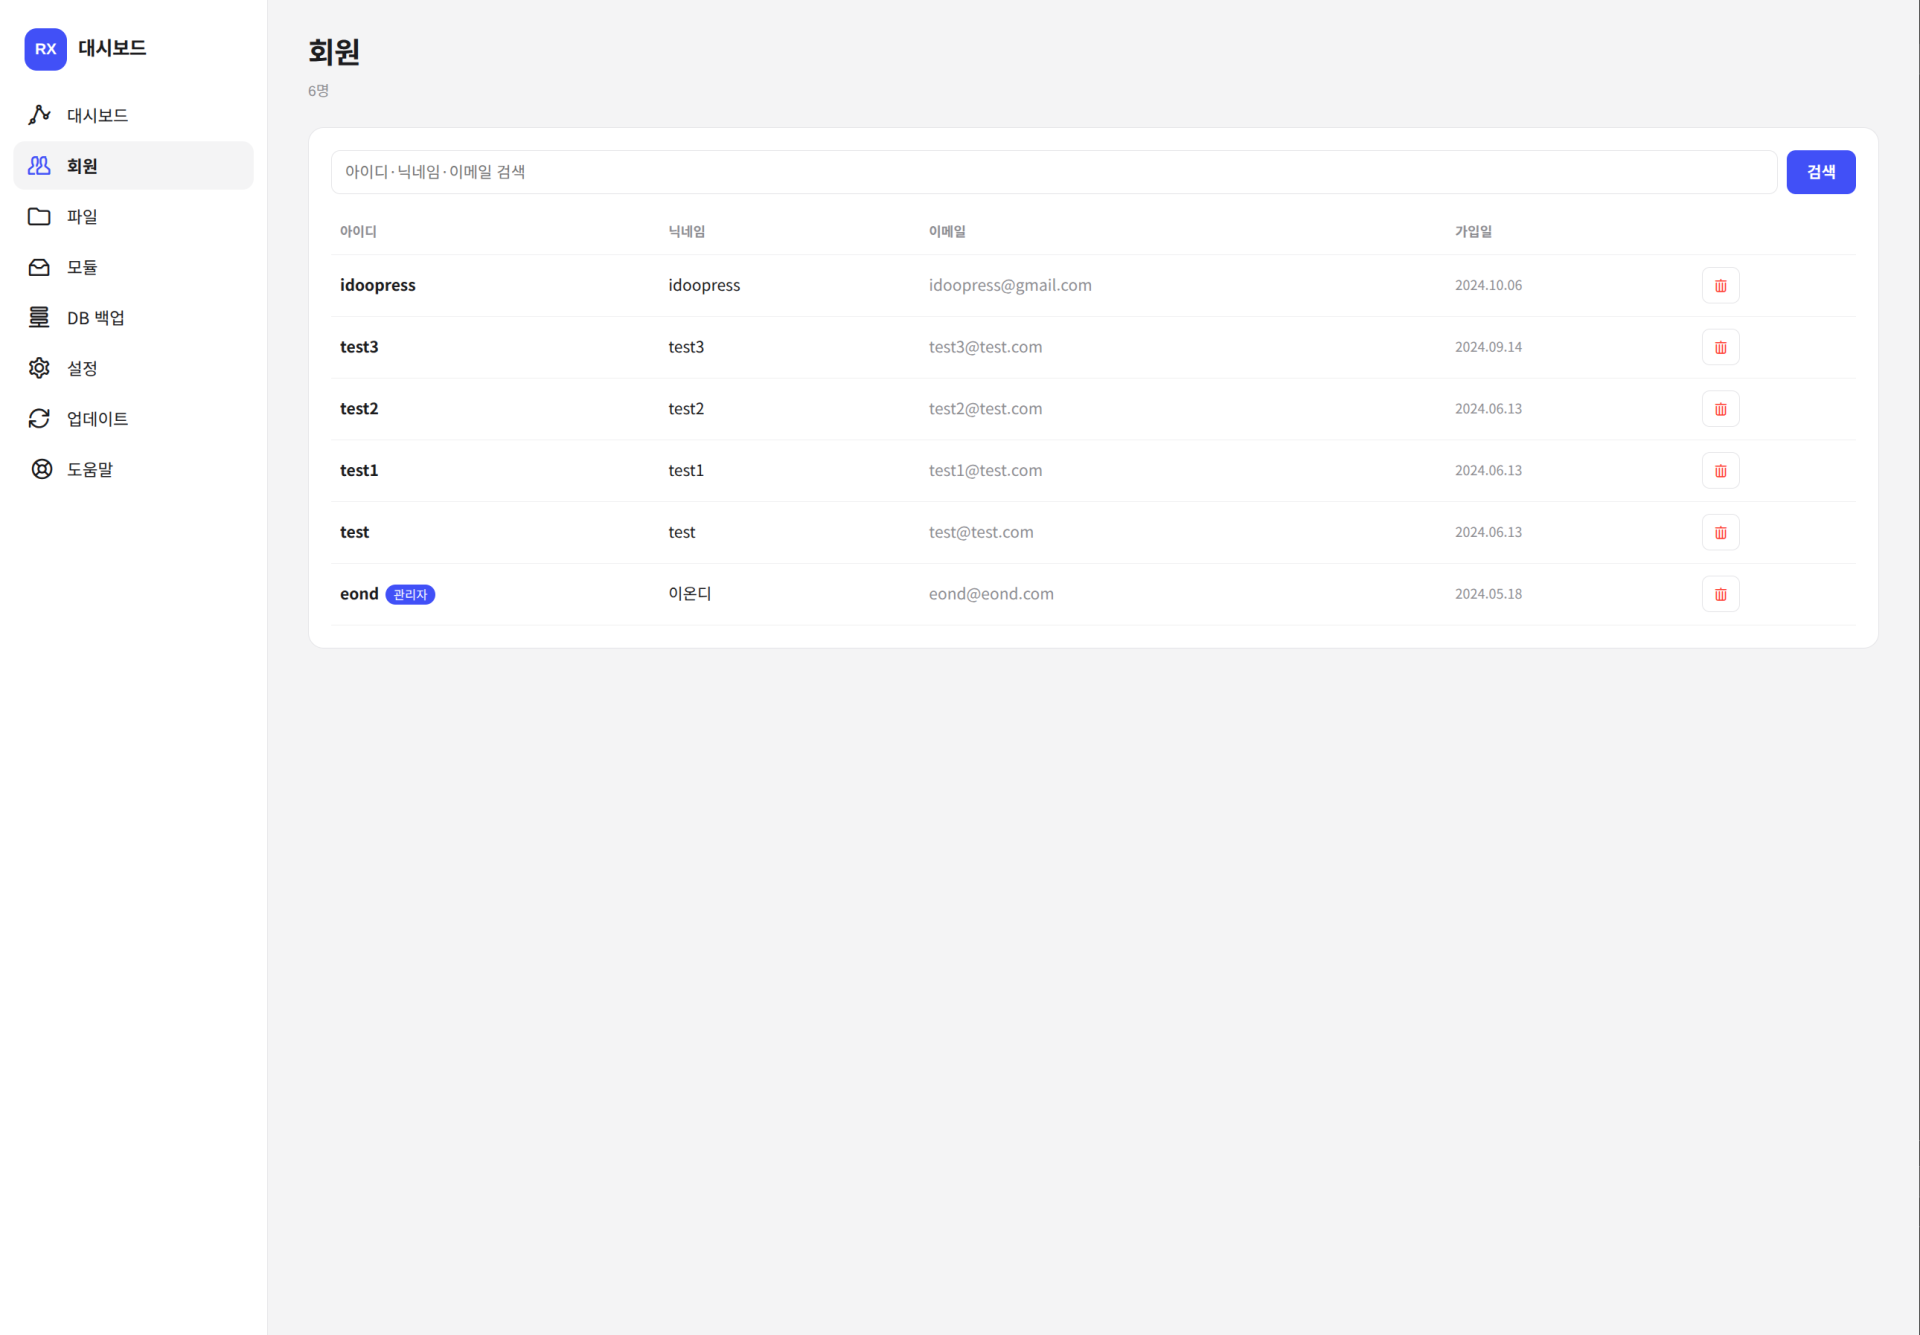Open the 업데이트 menu item
The height and width of the screenshot is (1335, 1920).
pyautogui.click(x=133, y=418)
